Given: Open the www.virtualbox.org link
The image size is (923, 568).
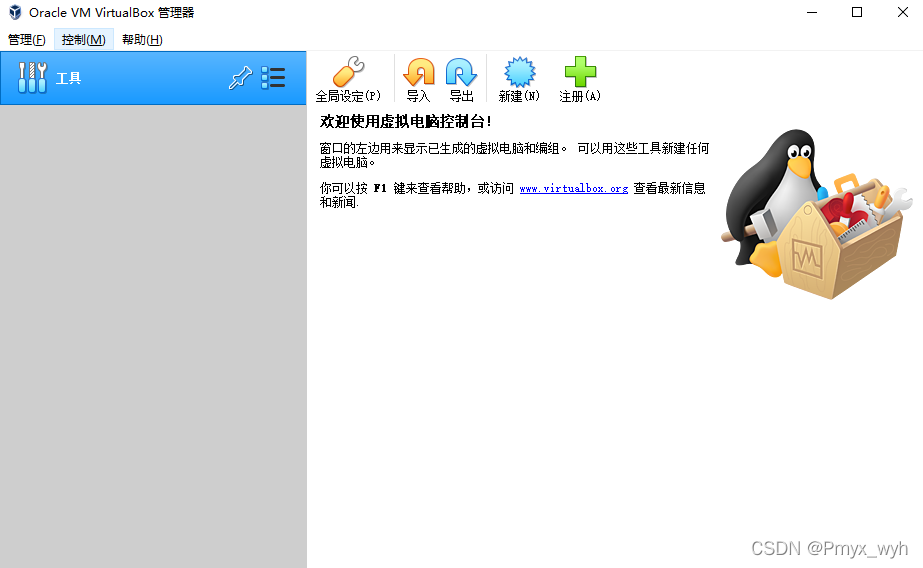Looking at the screenshot, I should pyautogui.click(x=573, y=188).
